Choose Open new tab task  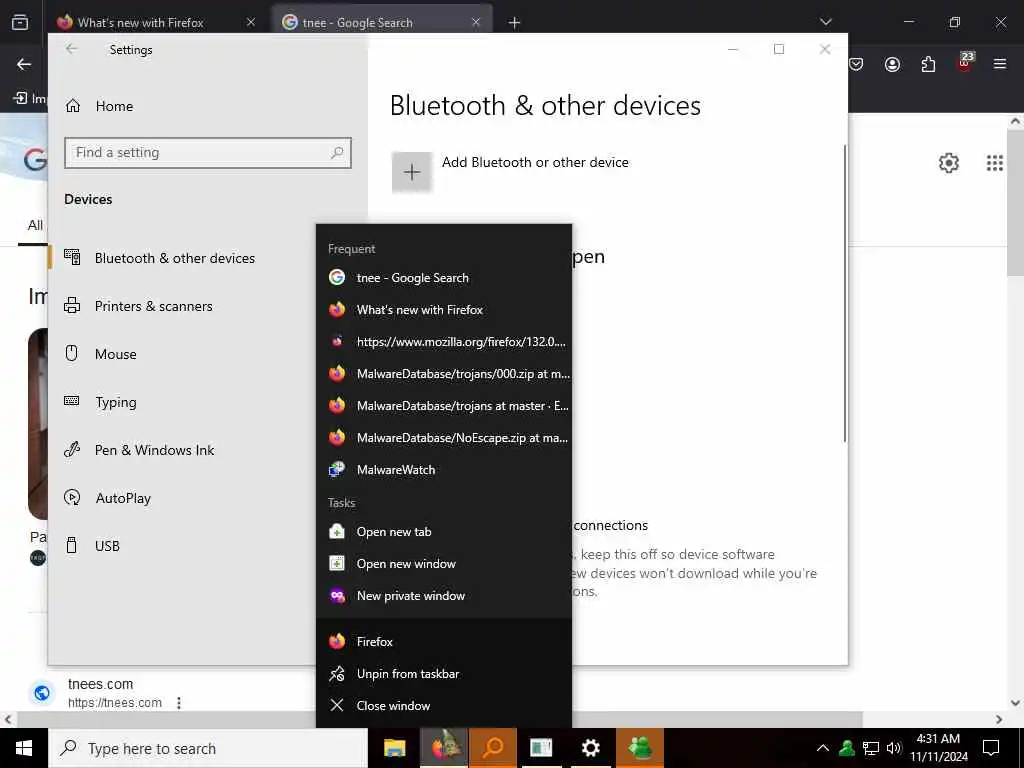point(444,532)
